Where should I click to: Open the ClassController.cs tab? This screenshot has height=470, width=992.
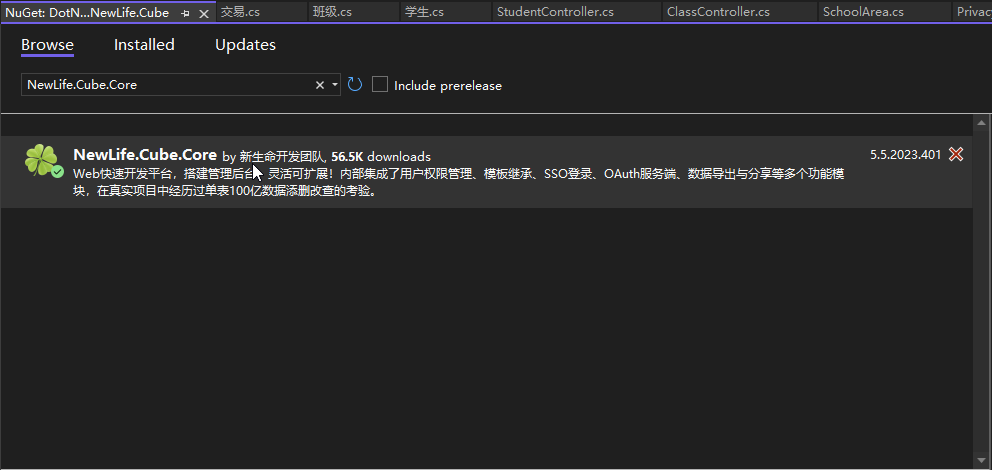[718, 12]
